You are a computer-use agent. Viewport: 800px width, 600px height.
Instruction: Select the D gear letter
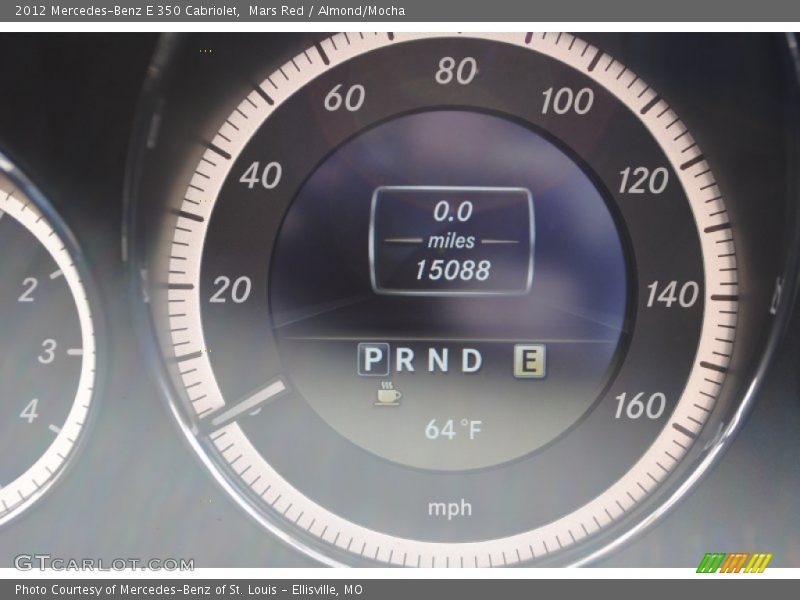click(x=472, y=360)
